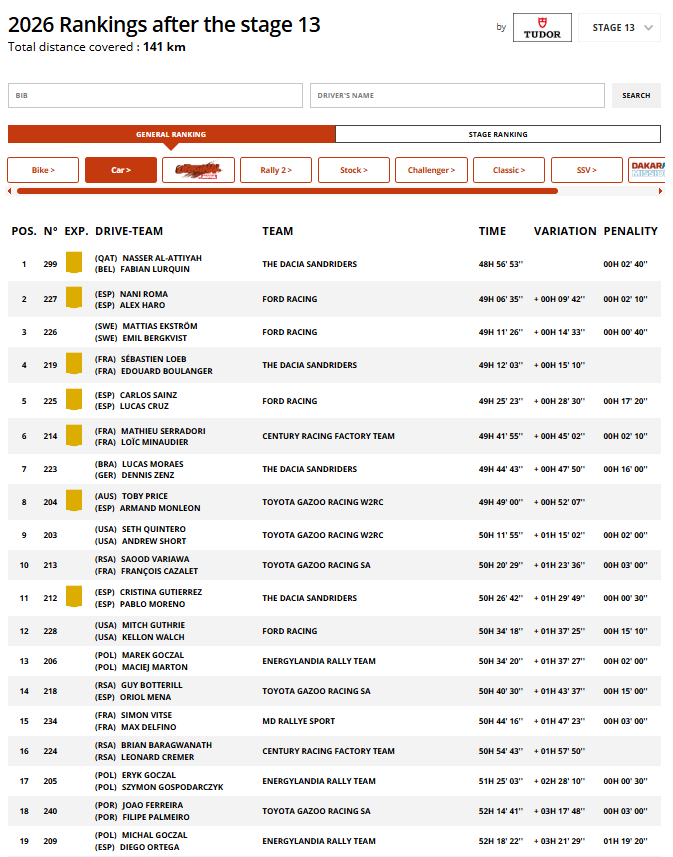The height and width of the screenshot is (857, 673).
Task: Click driver name JOAO FERREIRA
Action: [153, 806]
